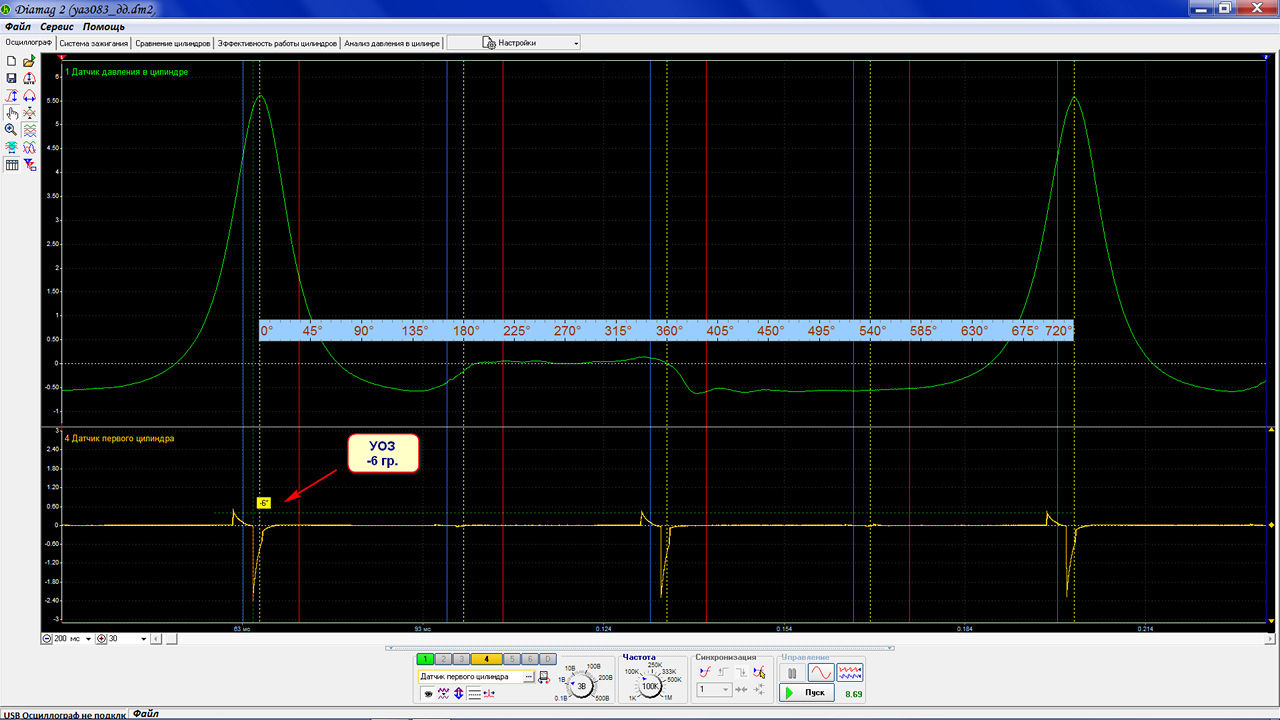Select the vertical stretch curve tool
The width and height of the screenshot is (1280, 720).
11,95
